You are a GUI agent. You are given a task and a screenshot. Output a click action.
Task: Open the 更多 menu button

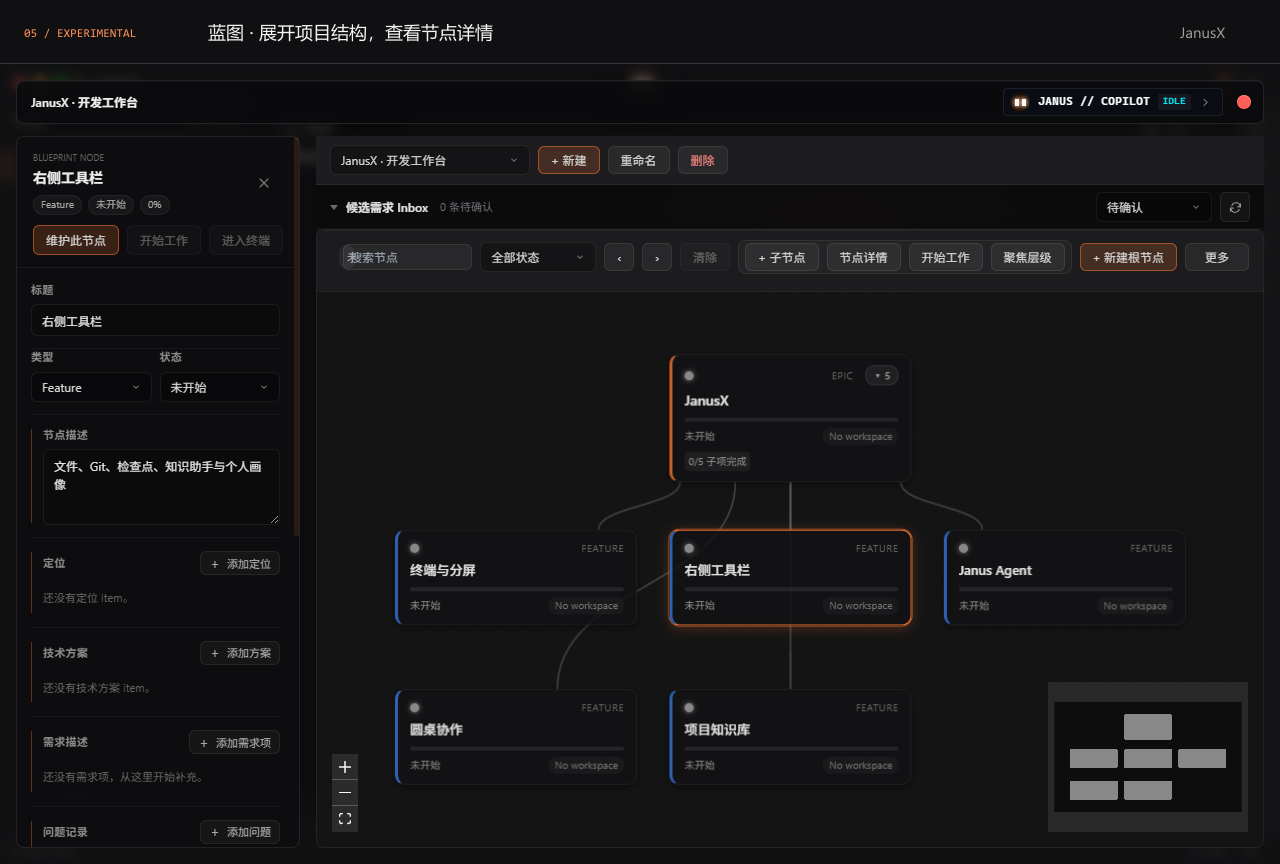[x=1217, y=257]
